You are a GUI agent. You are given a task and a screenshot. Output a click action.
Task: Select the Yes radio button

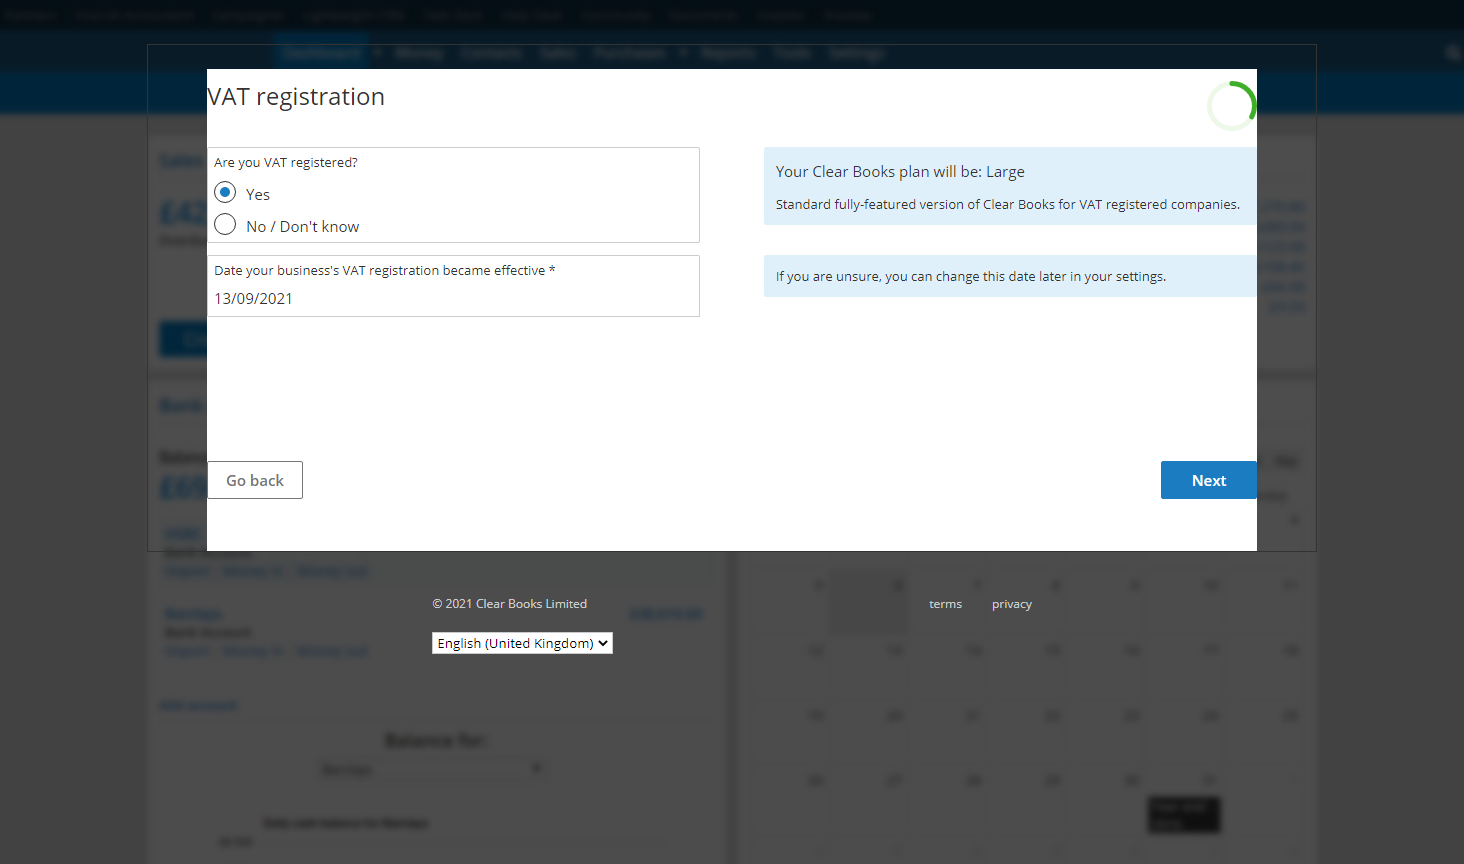226,193
